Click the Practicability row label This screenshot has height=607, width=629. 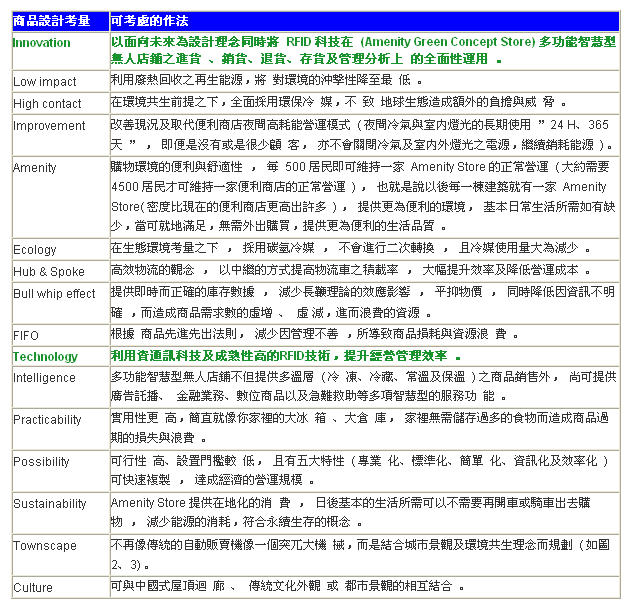[x=47, y=420]
